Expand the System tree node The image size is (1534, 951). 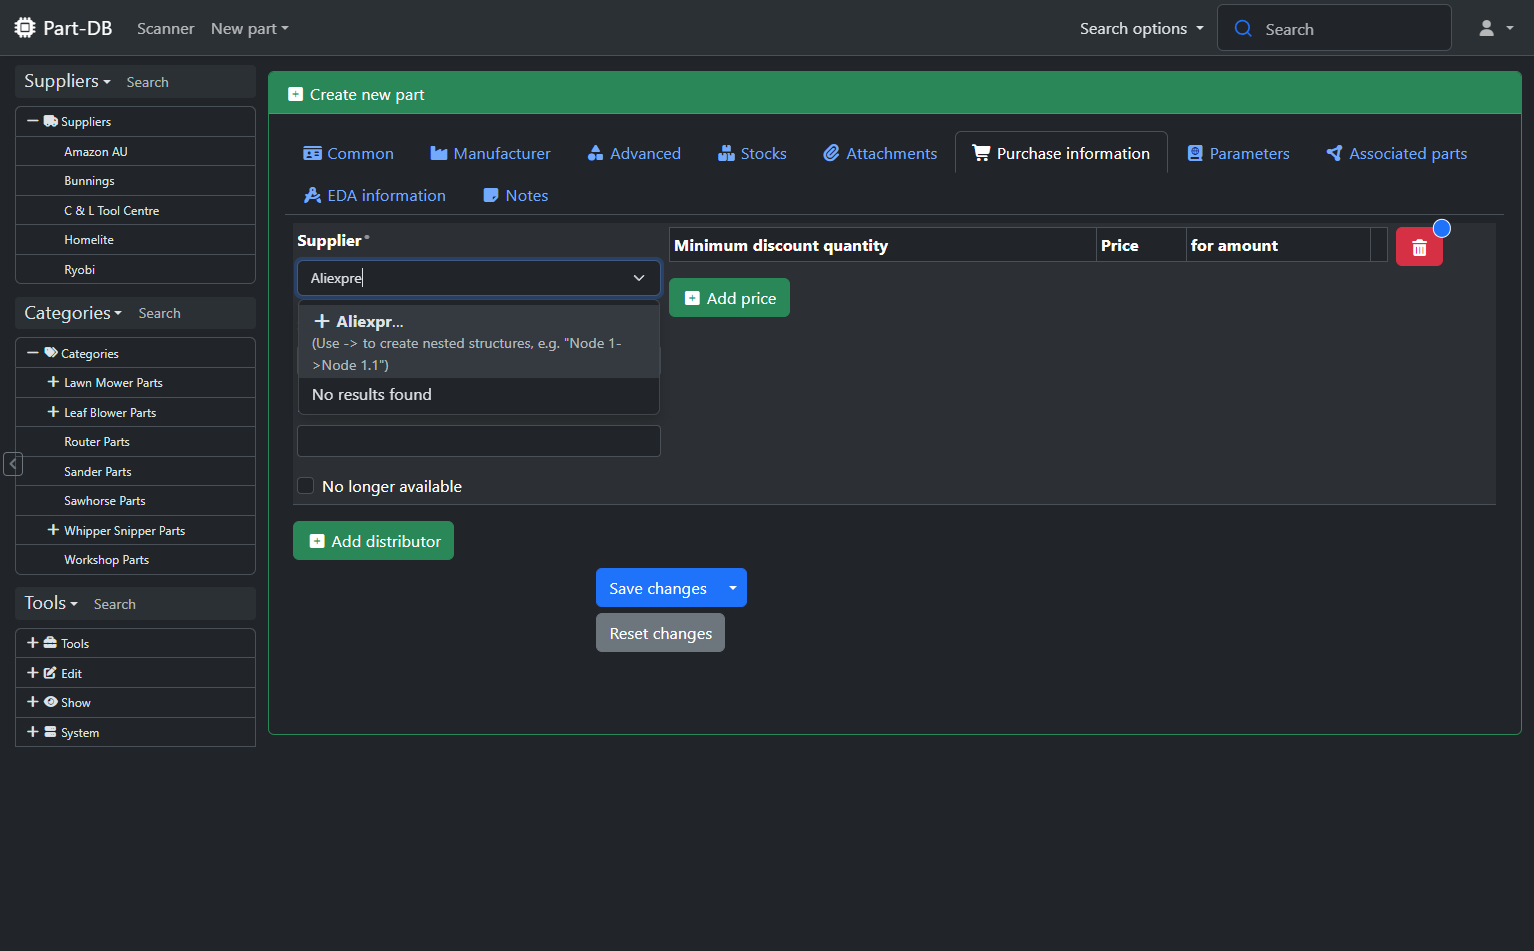(33, 732)
